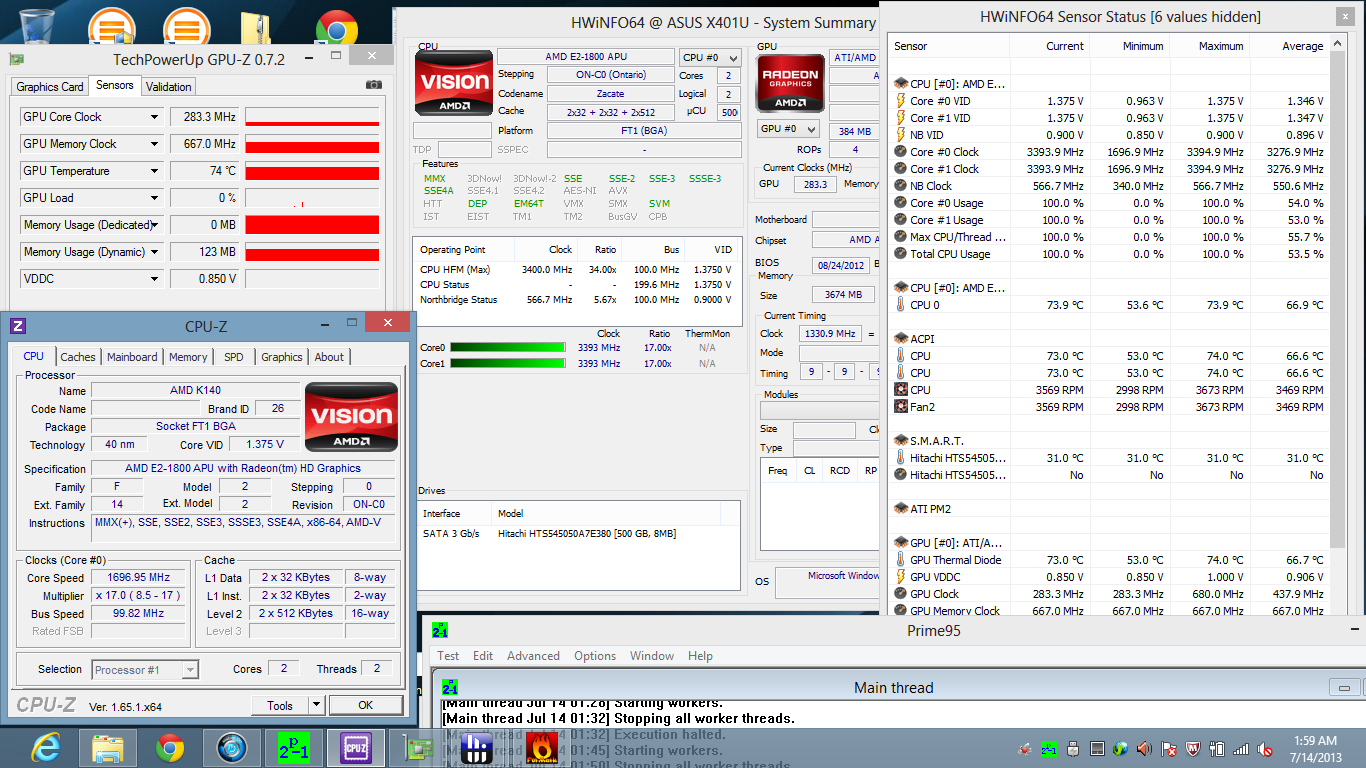Click the GPU-Z title bar graphics card icon
1366x768 pixels.
click(x=16, y=60)
